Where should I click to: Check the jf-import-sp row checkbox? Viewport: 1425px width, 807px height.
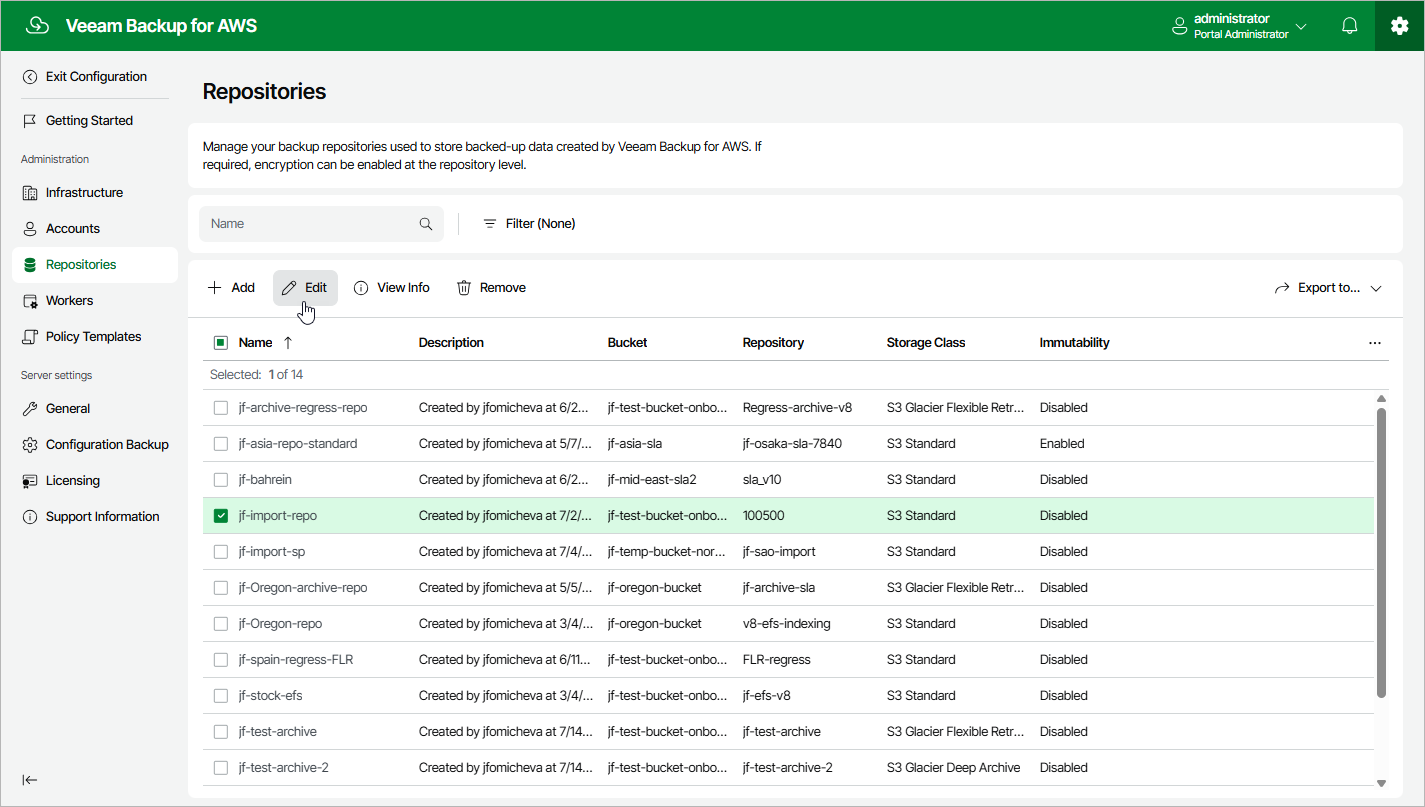coord(221,552)
